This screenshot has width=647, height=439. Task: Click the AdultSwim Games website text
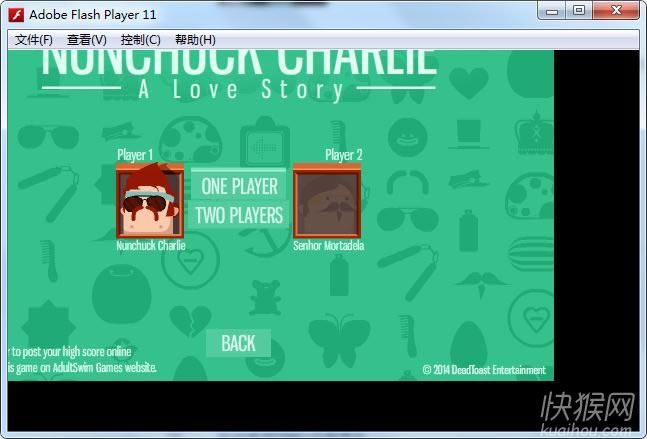click(82, 368)
